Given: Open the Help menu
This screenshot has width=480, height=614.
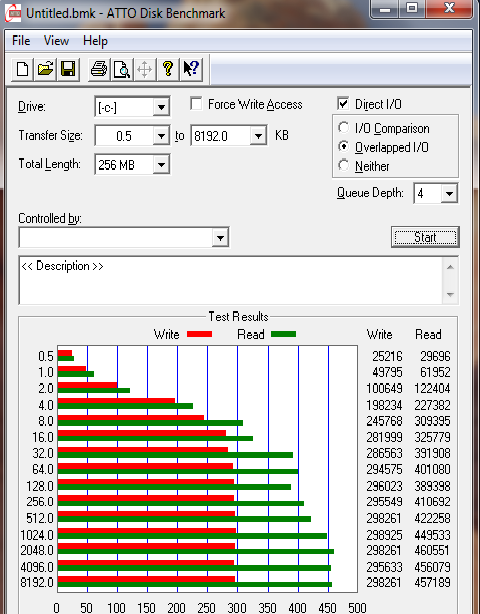Looking at the screenshot, I should pyautogui.click(x=95, y=41).
